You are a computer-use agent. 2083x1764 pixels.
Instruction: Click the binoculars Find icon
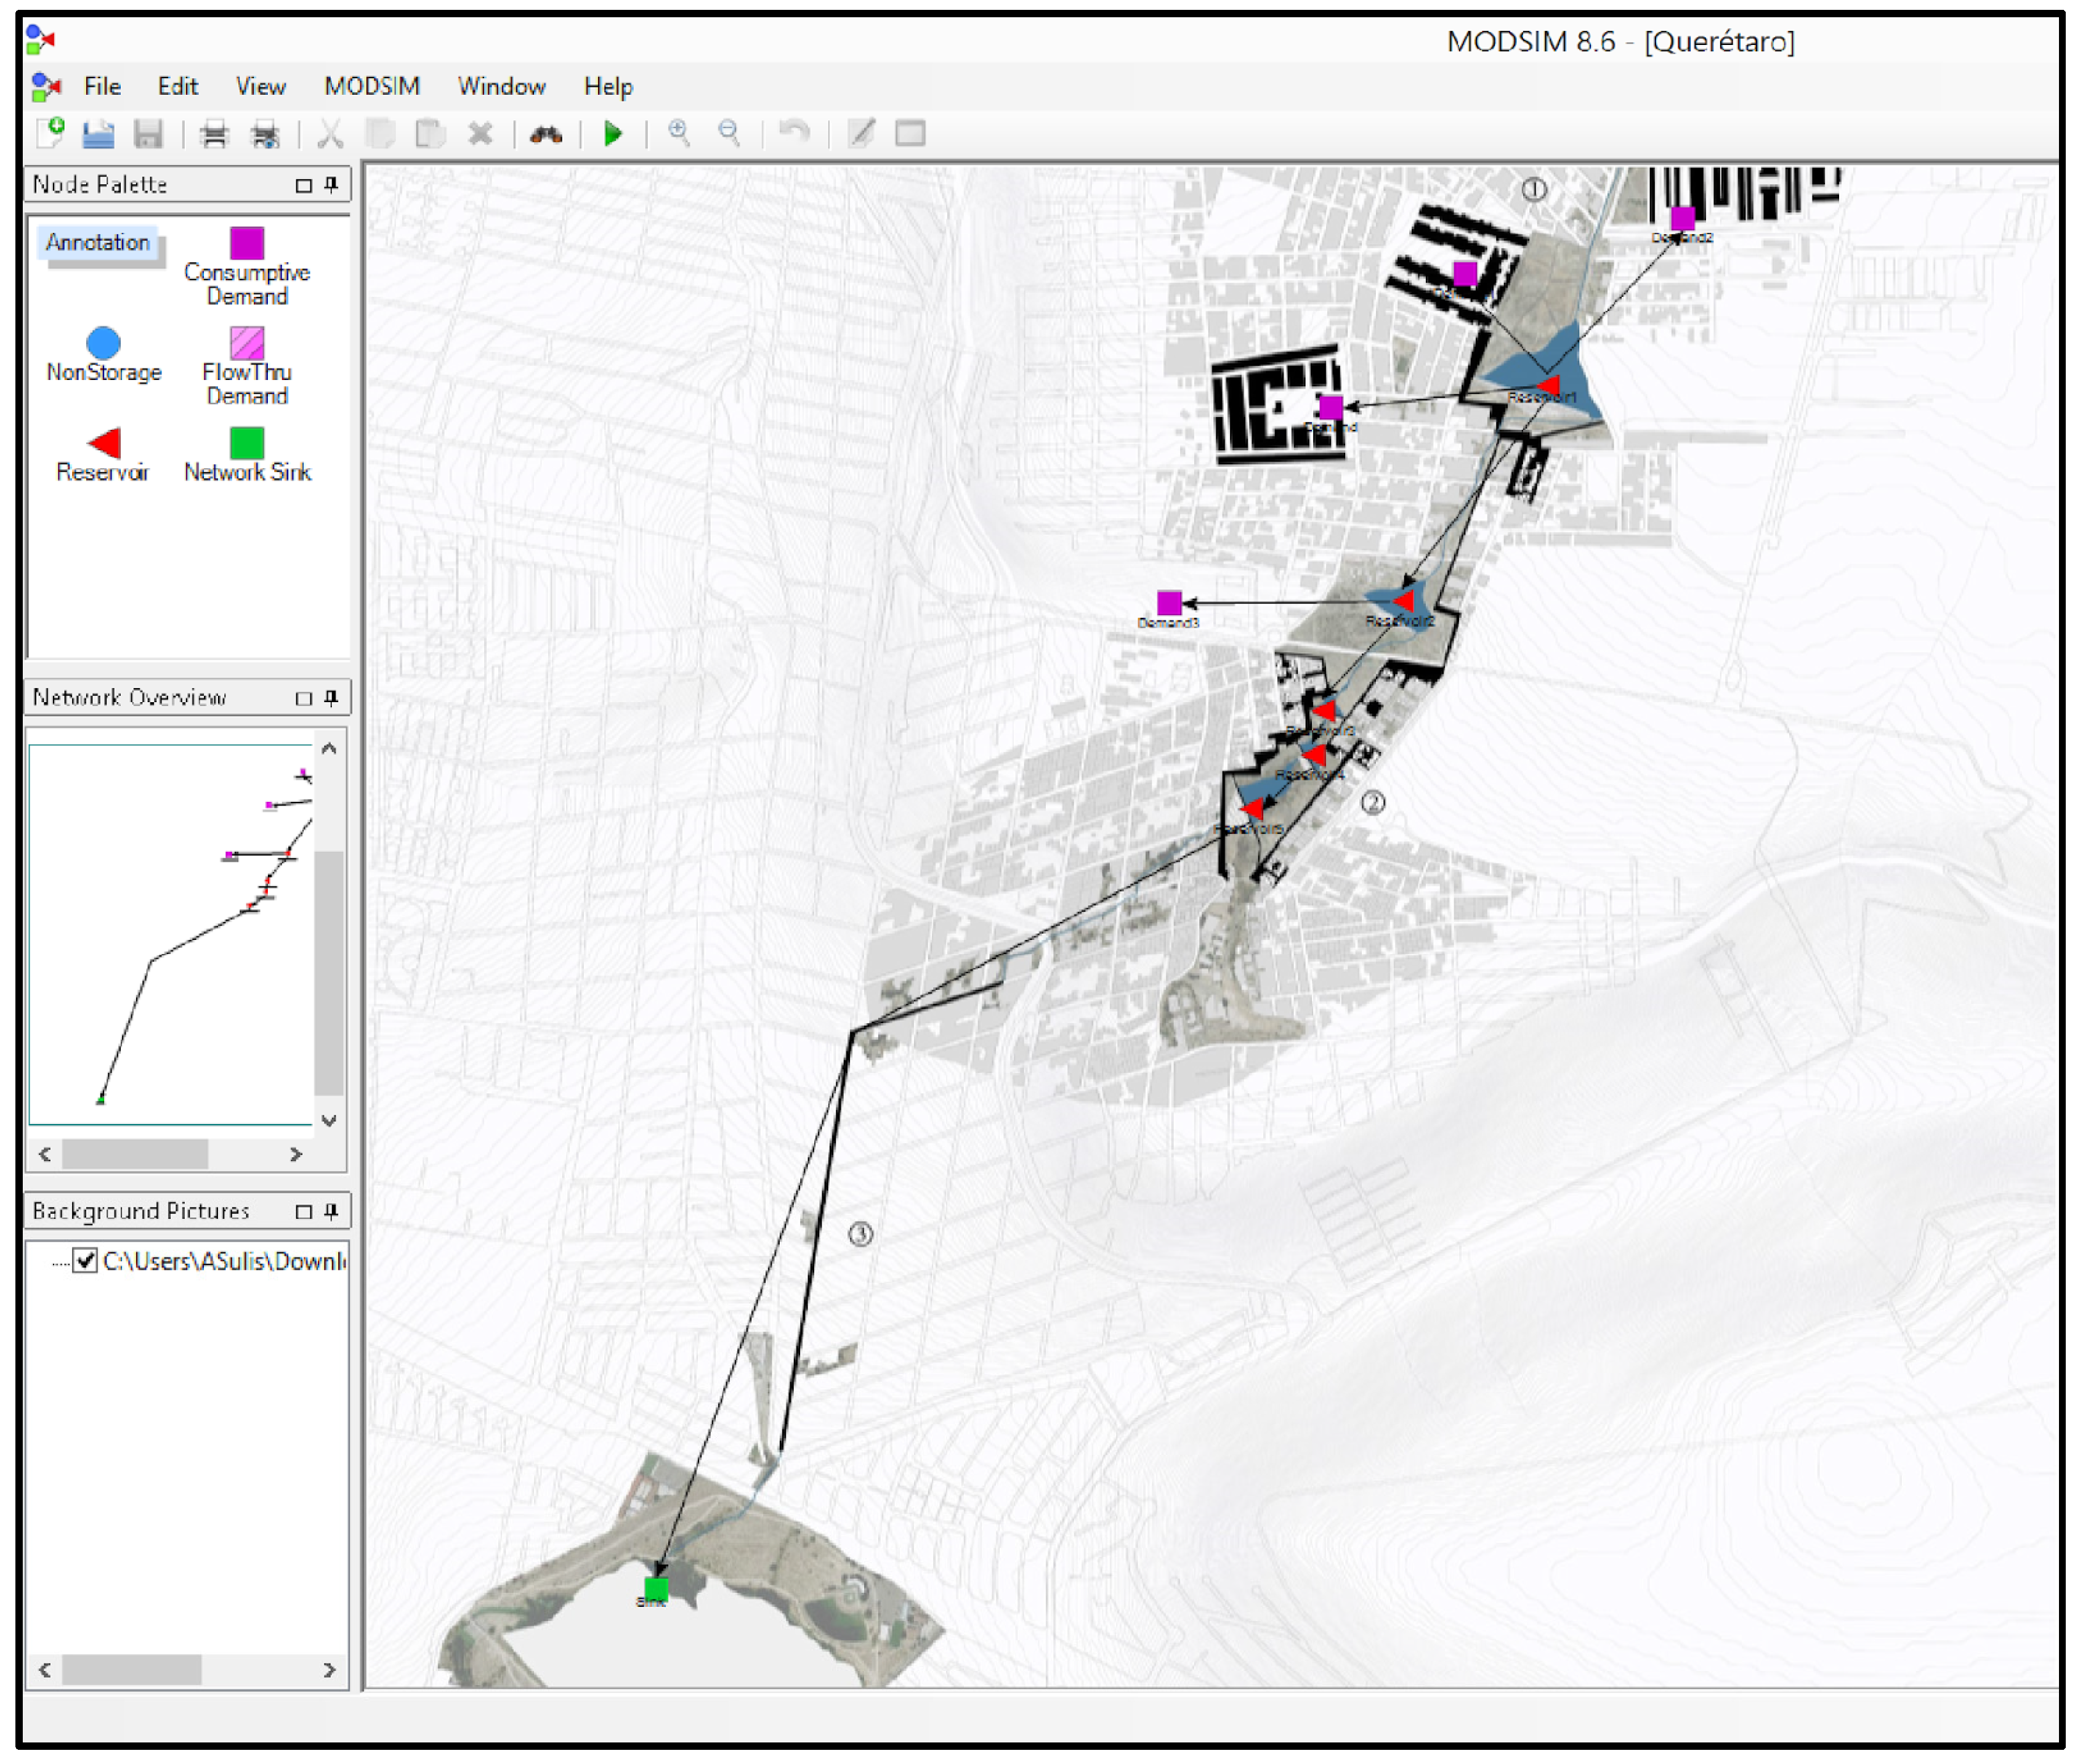point(546,133)
